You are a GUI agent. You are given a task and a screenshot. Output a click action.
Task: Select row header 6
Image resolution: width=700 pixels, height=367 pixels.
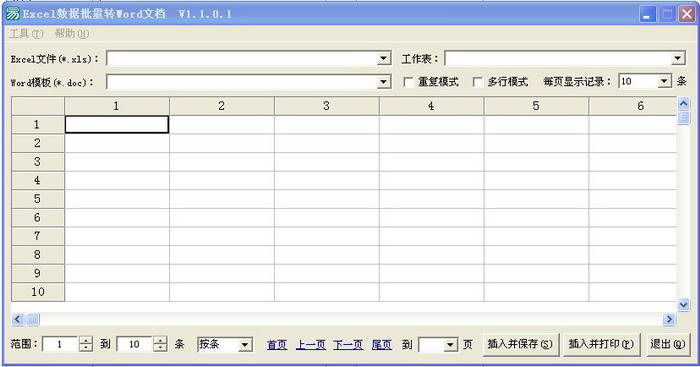pos(38,217)
